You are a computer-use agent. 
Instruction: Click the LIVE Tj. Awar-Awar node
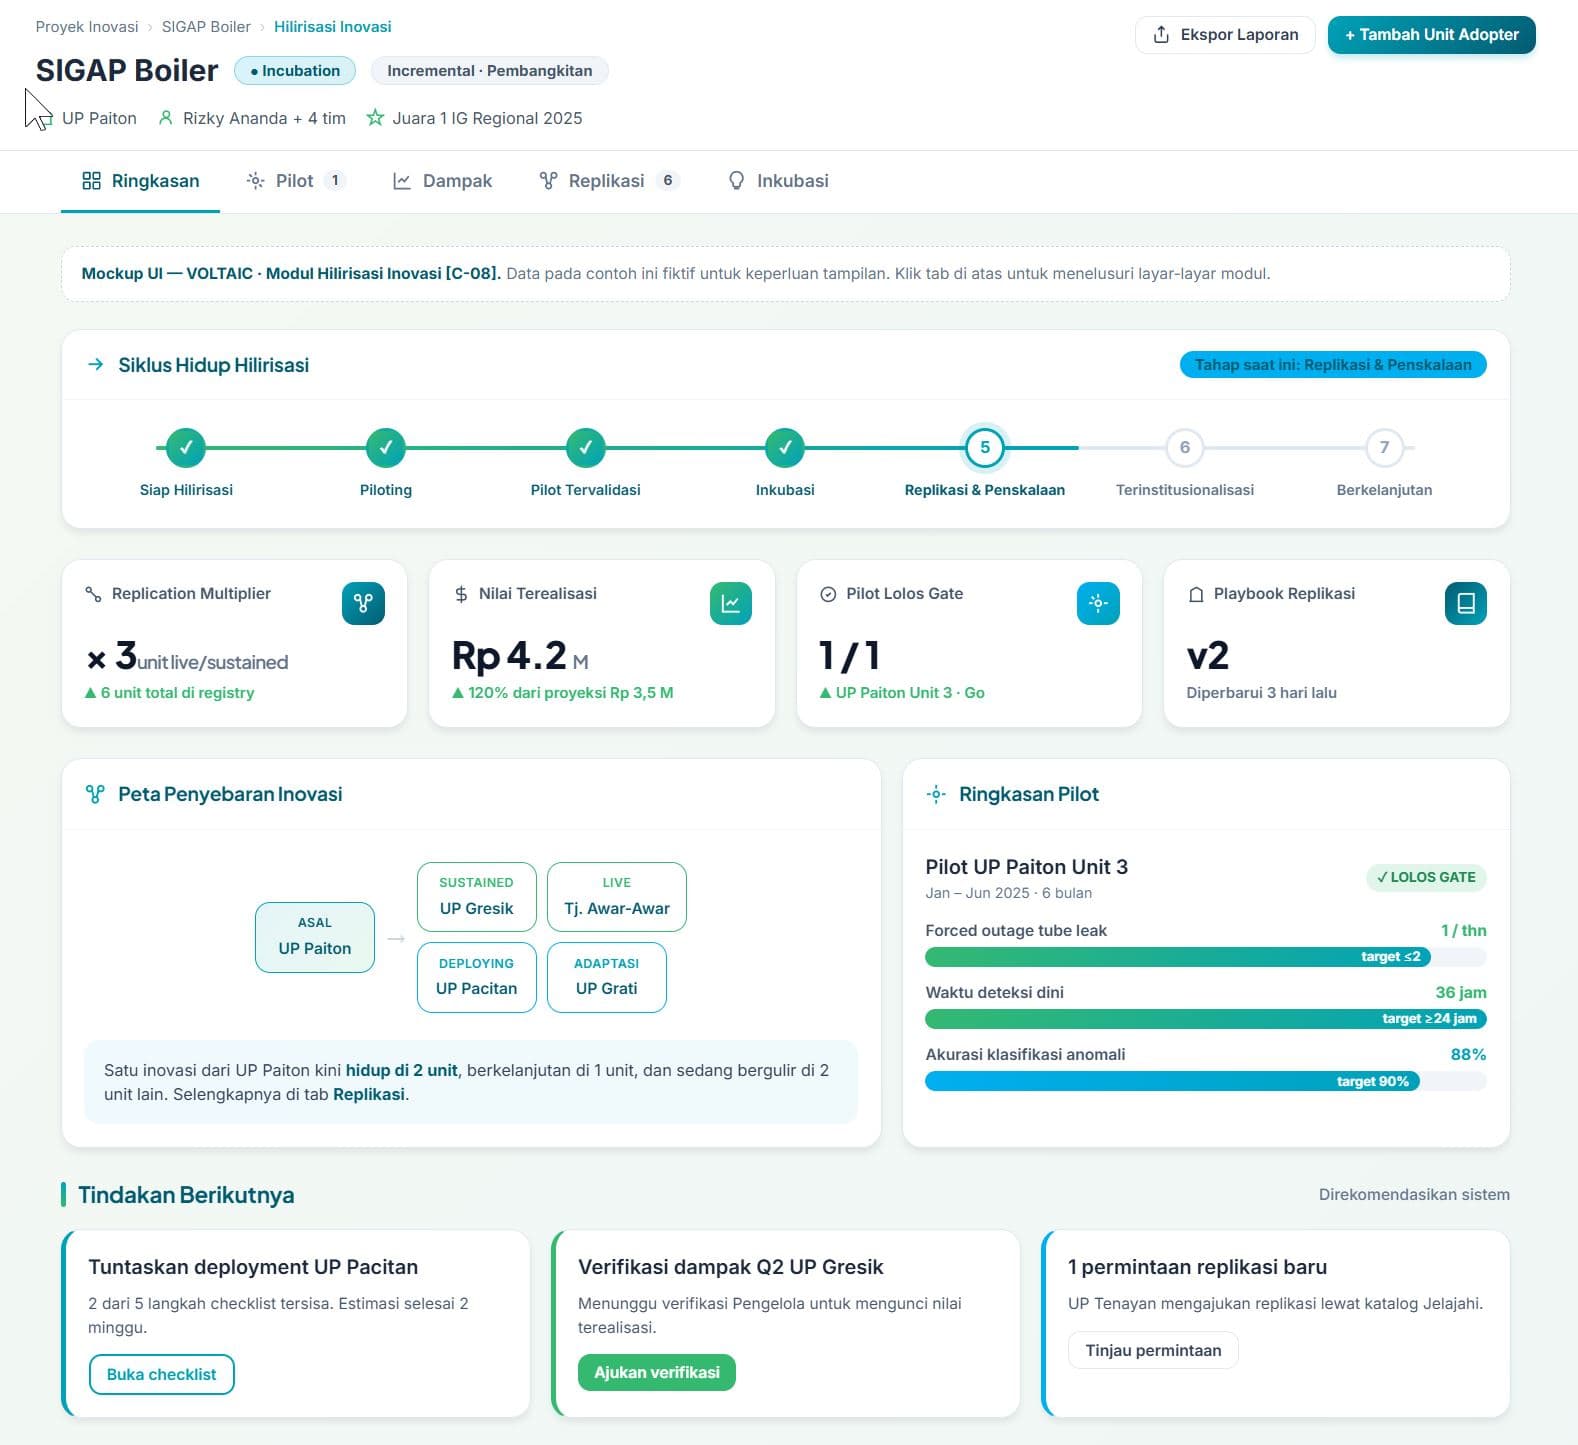(x=617, y=897)
